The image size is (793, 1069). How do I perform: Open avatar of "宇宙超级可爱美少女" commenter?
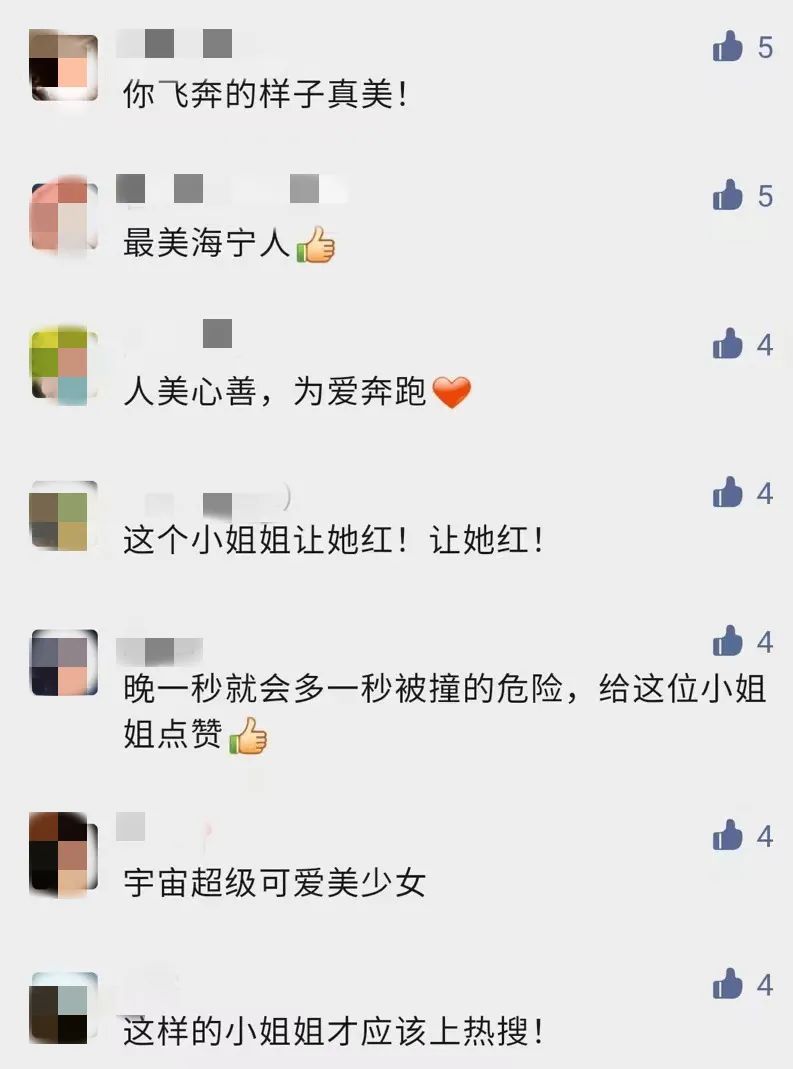click(64, 855)
